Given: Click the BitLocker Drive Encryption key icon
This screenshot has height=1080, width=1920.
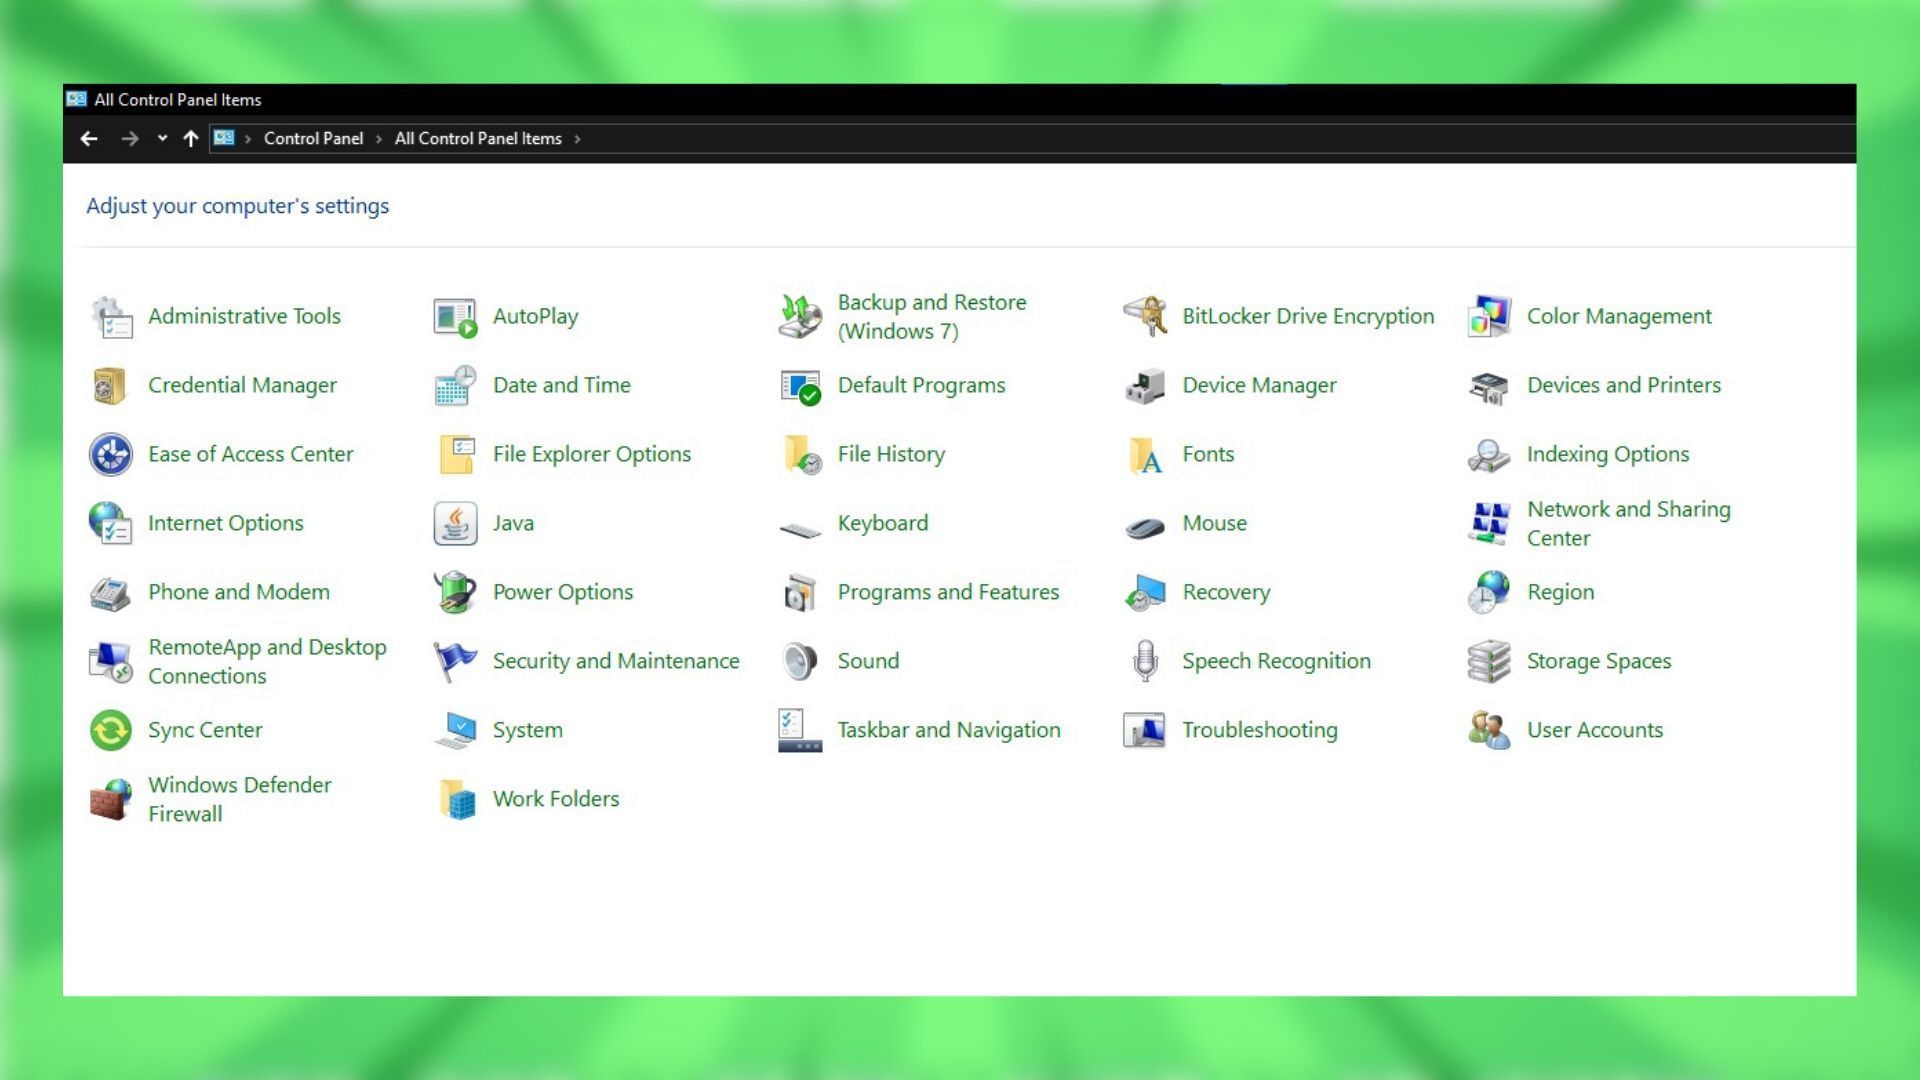Looking at the screenshot, I should (x=1145, y=316).
